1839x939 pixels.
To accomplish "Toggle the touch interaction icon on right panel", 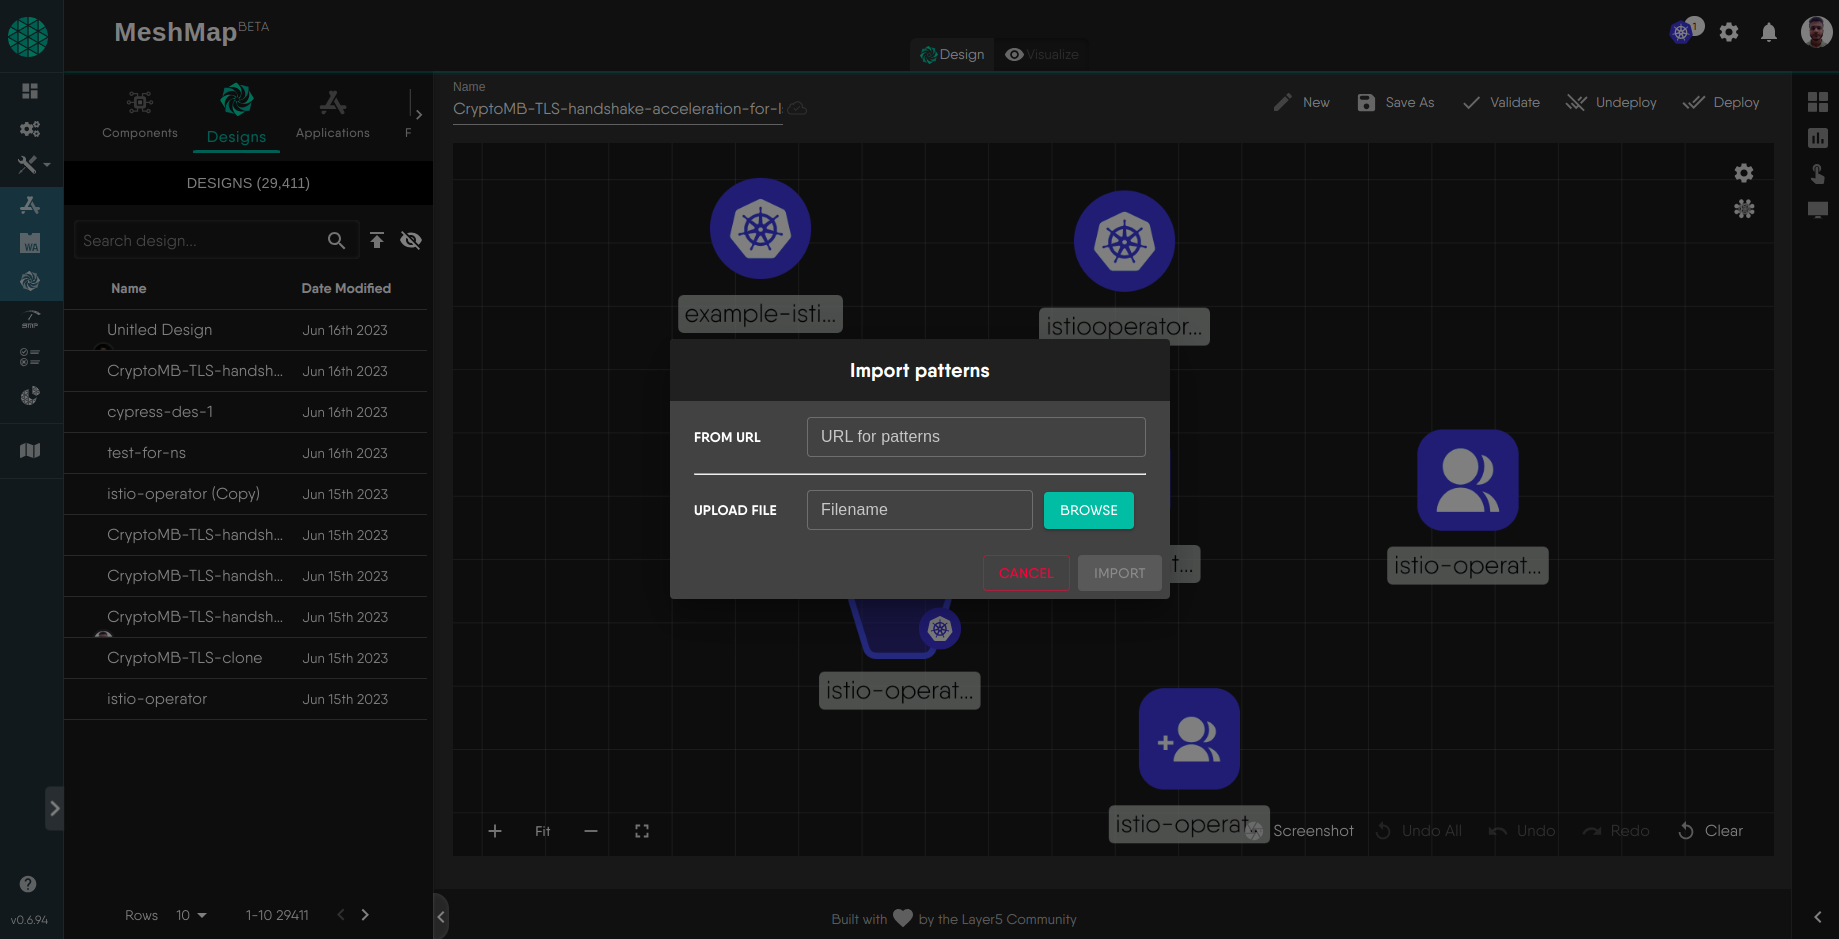I will click(x=1818, y=174).
